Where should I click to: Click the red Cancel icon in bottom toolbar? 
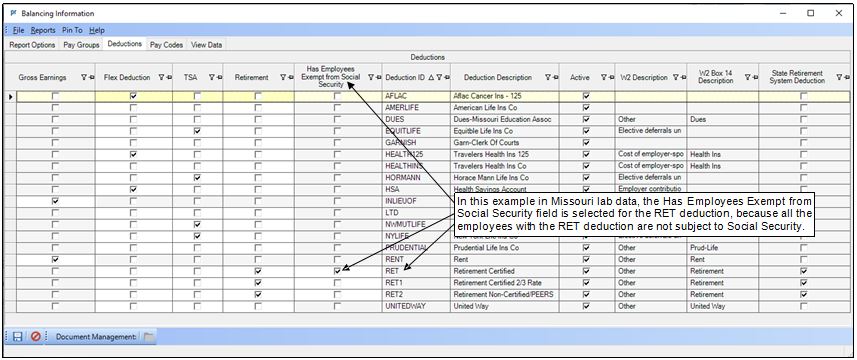[x=36, y=337]
